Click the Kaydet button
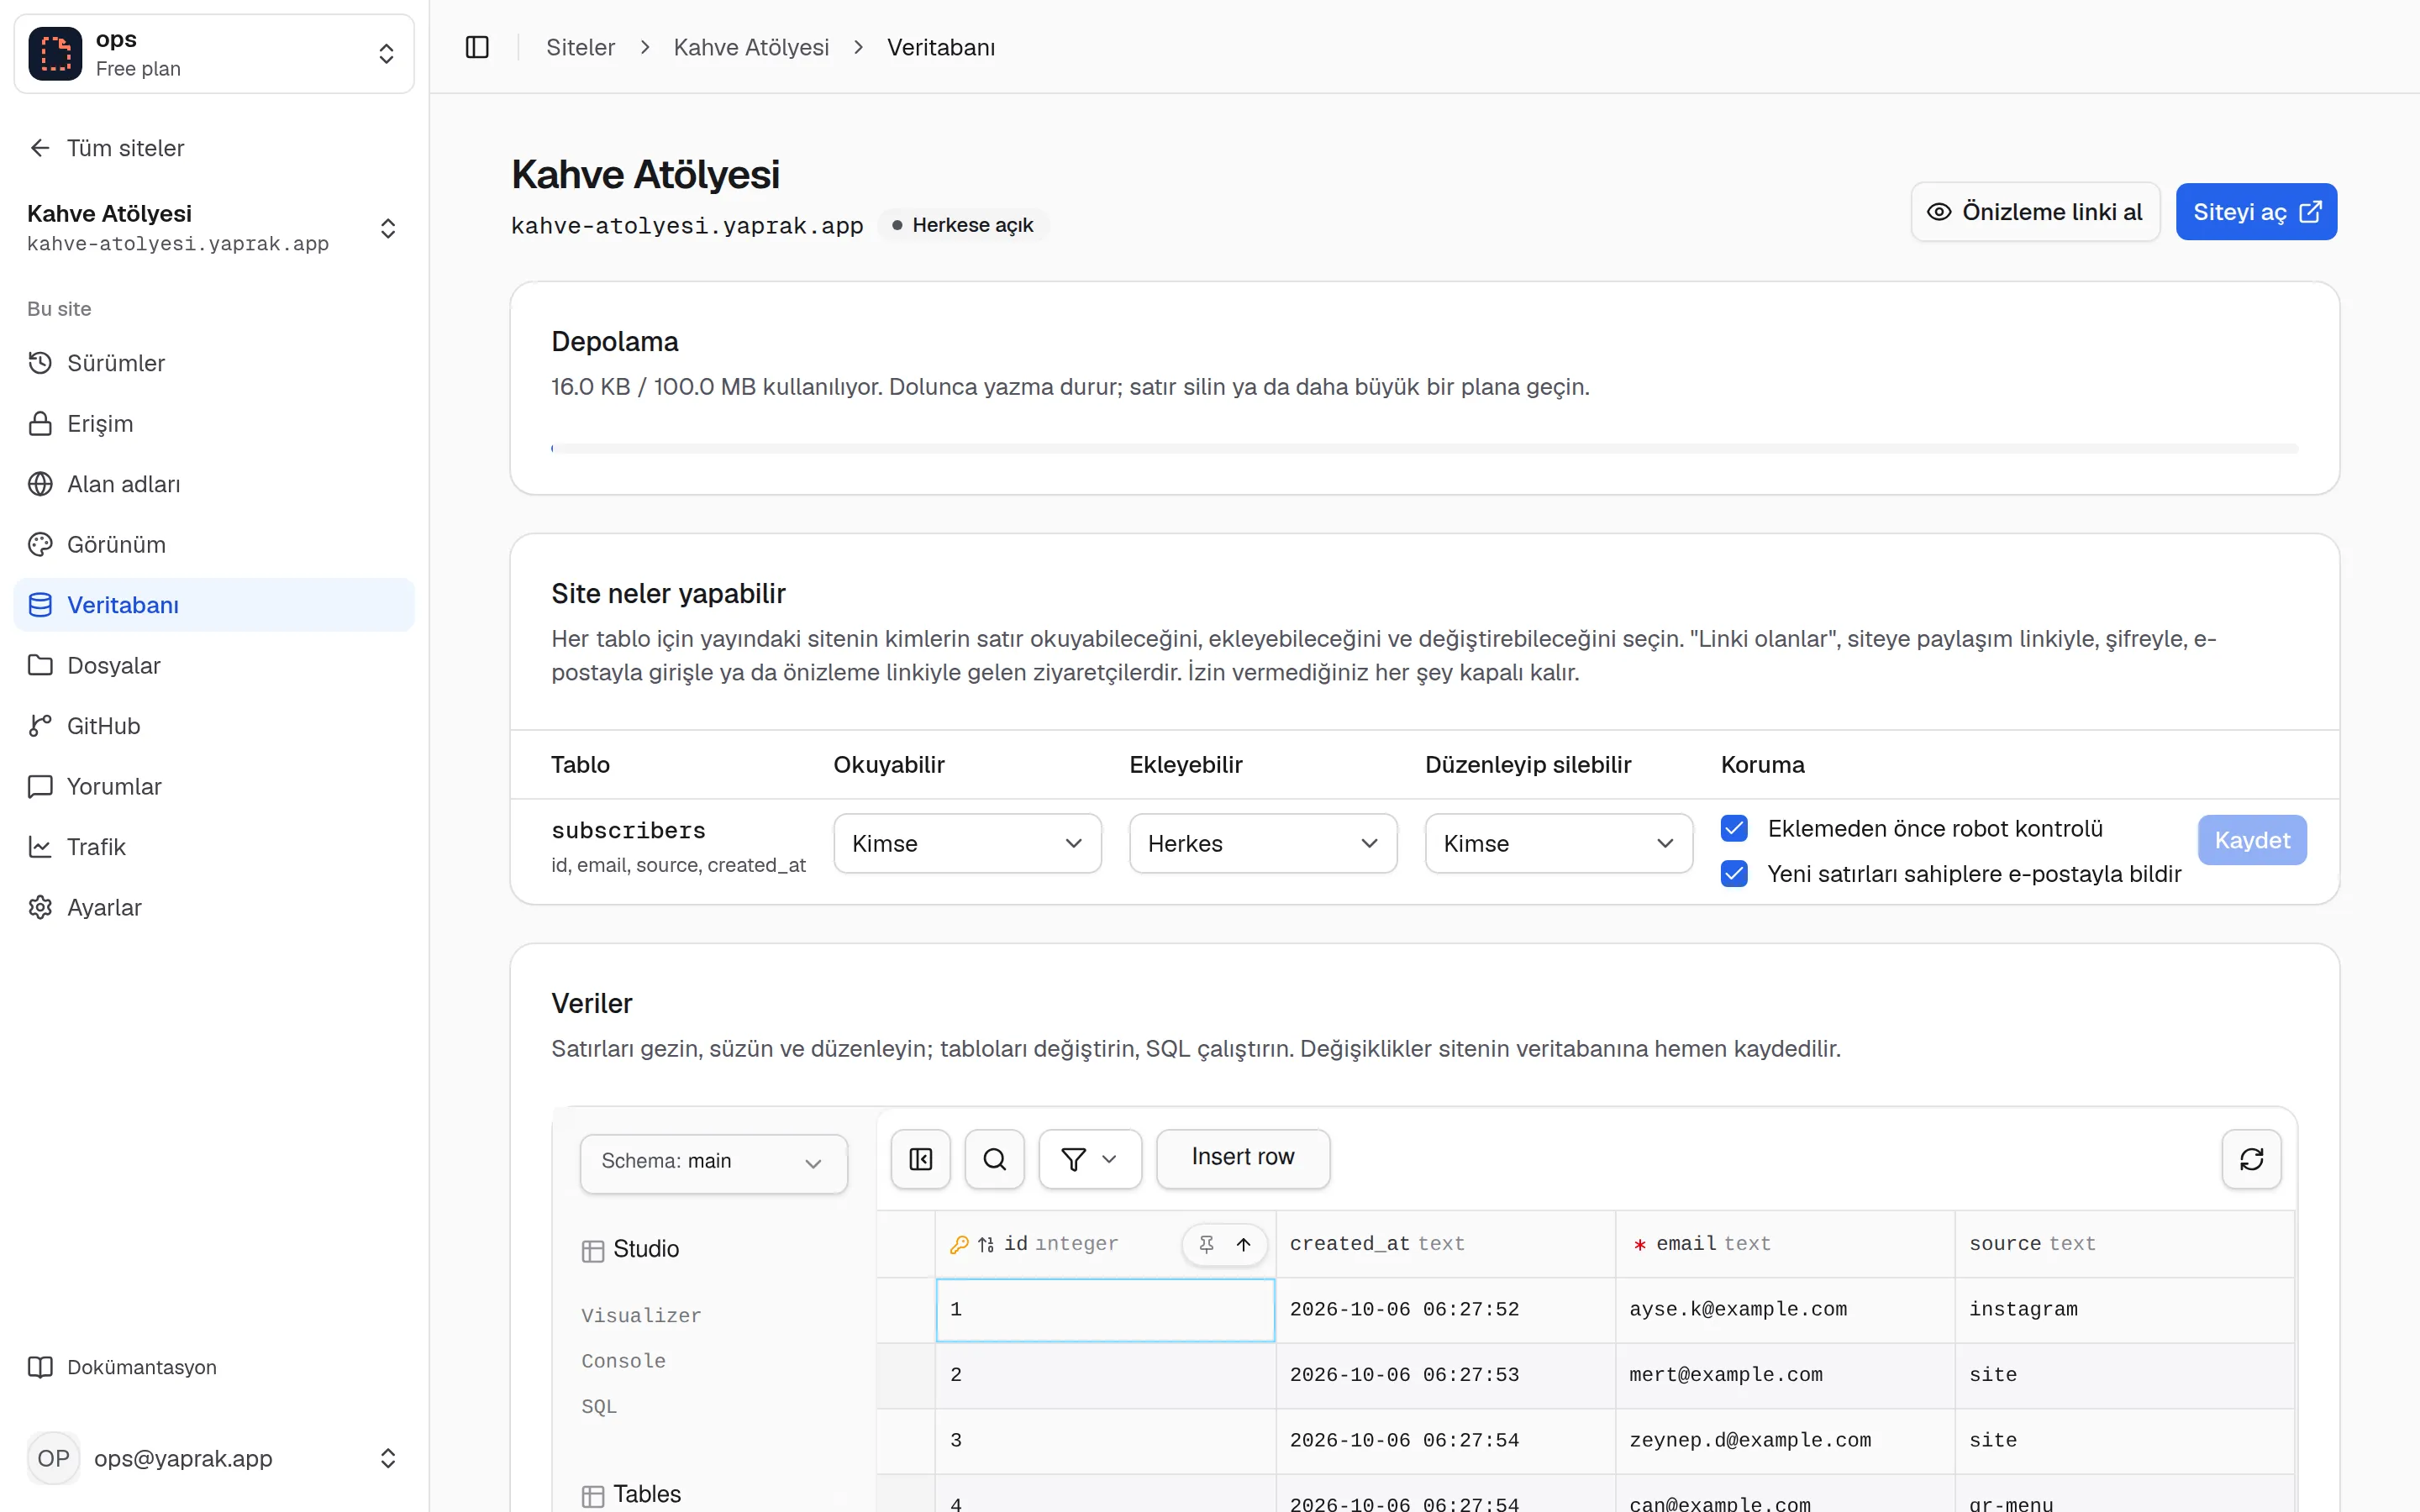The width and height of the screenshot is (2420, 1512). point(2251,840)
